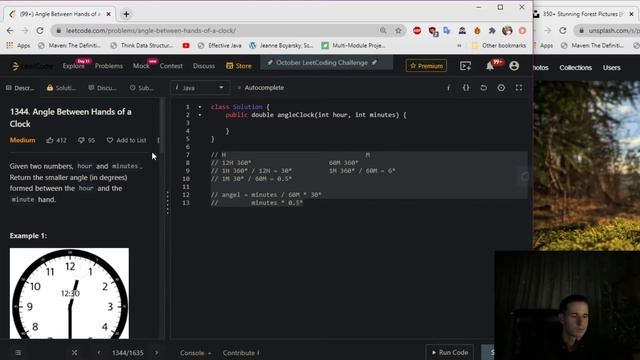Open the red adblock extension icon
The height and width of the screenshot is (360, 640).
pyautogui.click(x=417, y=31)
